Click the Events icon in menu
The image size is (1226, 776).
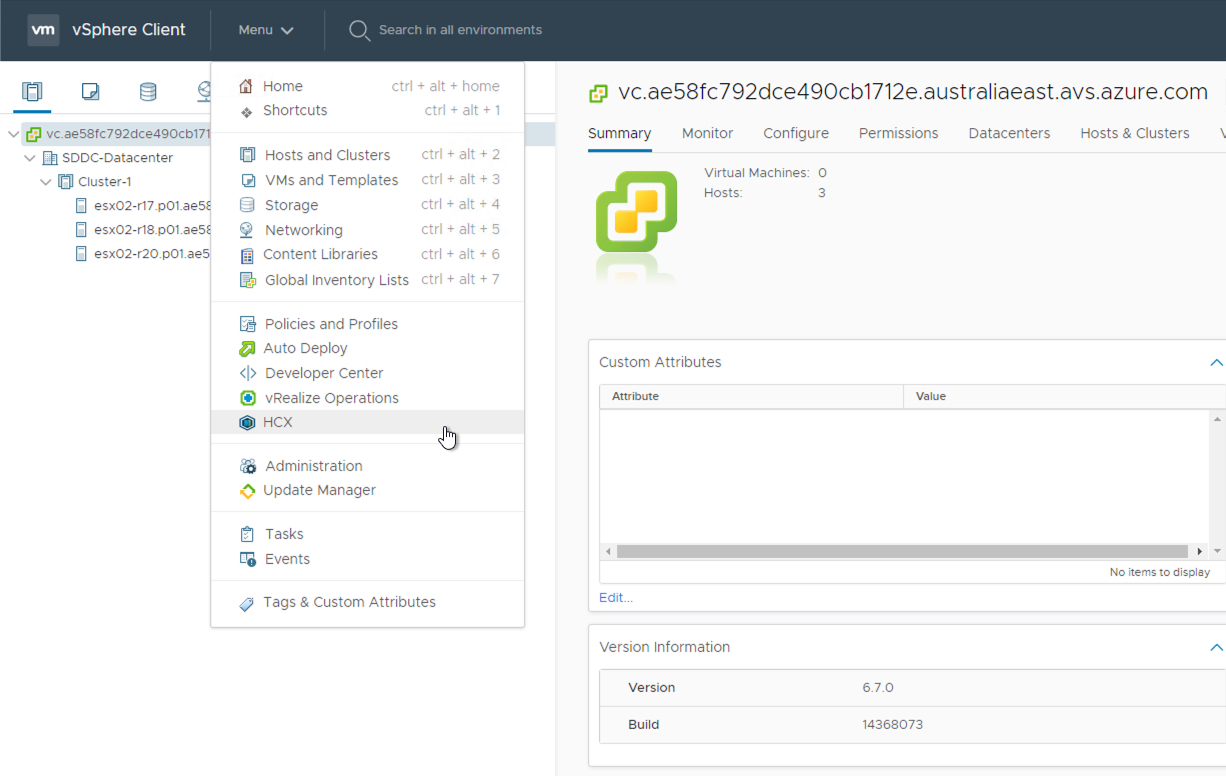click(248, 559)
